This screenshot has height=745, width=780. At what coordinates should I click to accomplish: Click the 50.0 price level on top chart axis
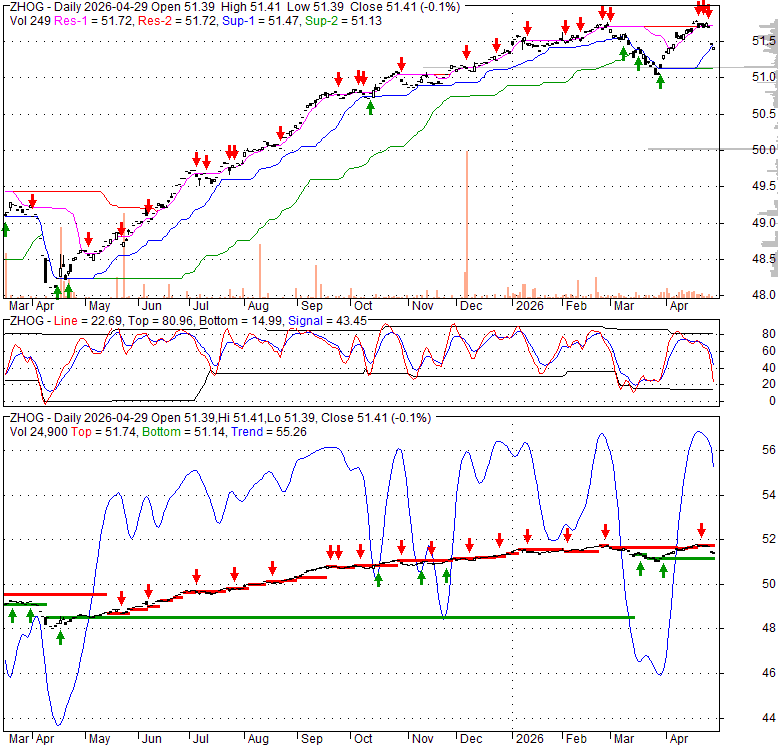tap(763, 150)
